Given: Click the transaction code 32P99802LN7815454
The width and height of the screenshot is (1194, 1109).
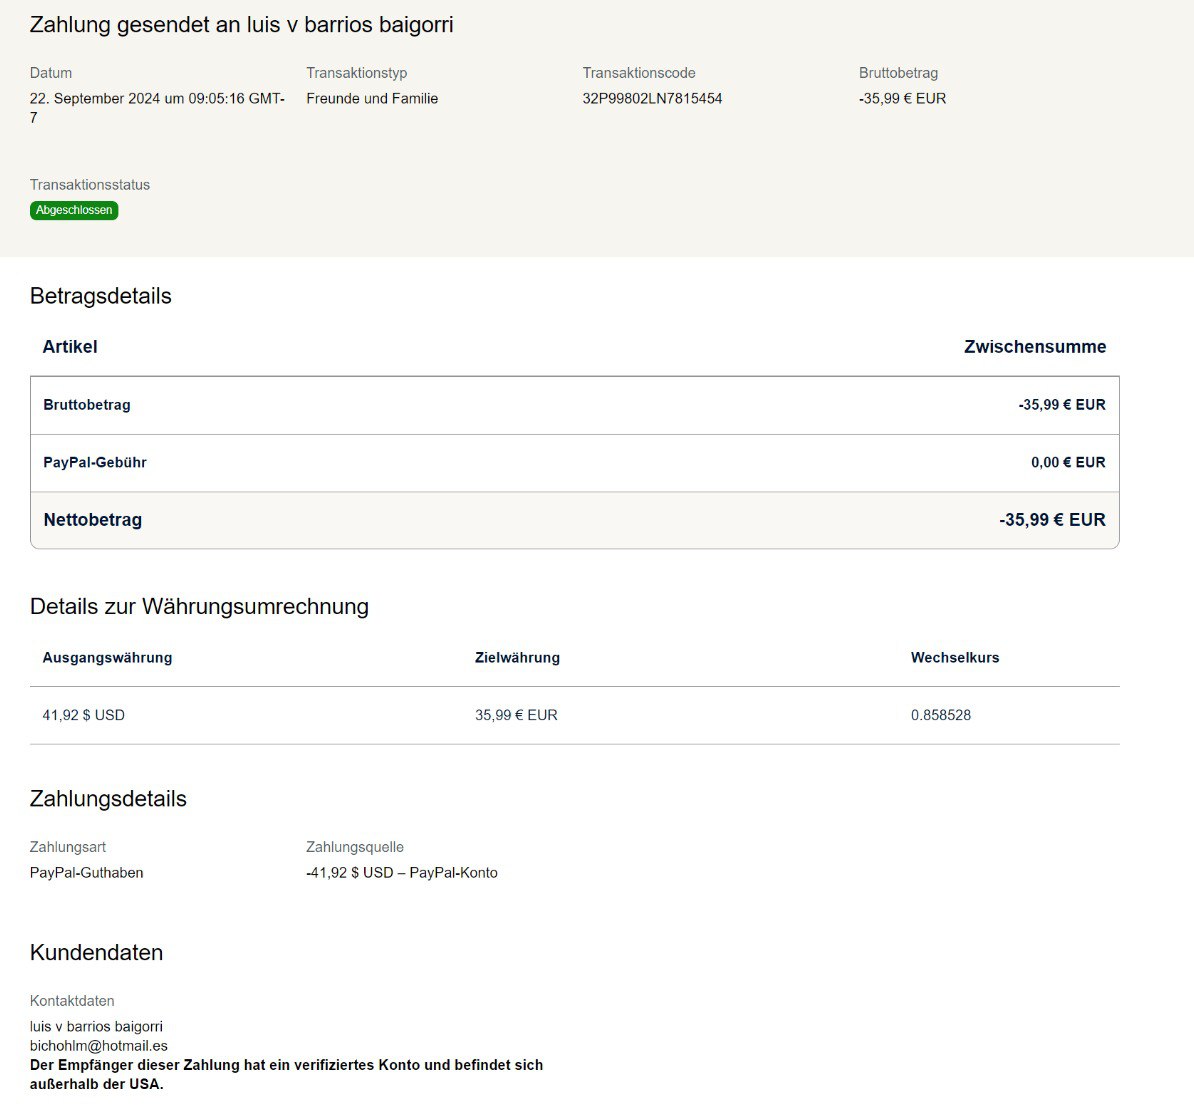Looking at the screenshot, I should tap(652, 98).
